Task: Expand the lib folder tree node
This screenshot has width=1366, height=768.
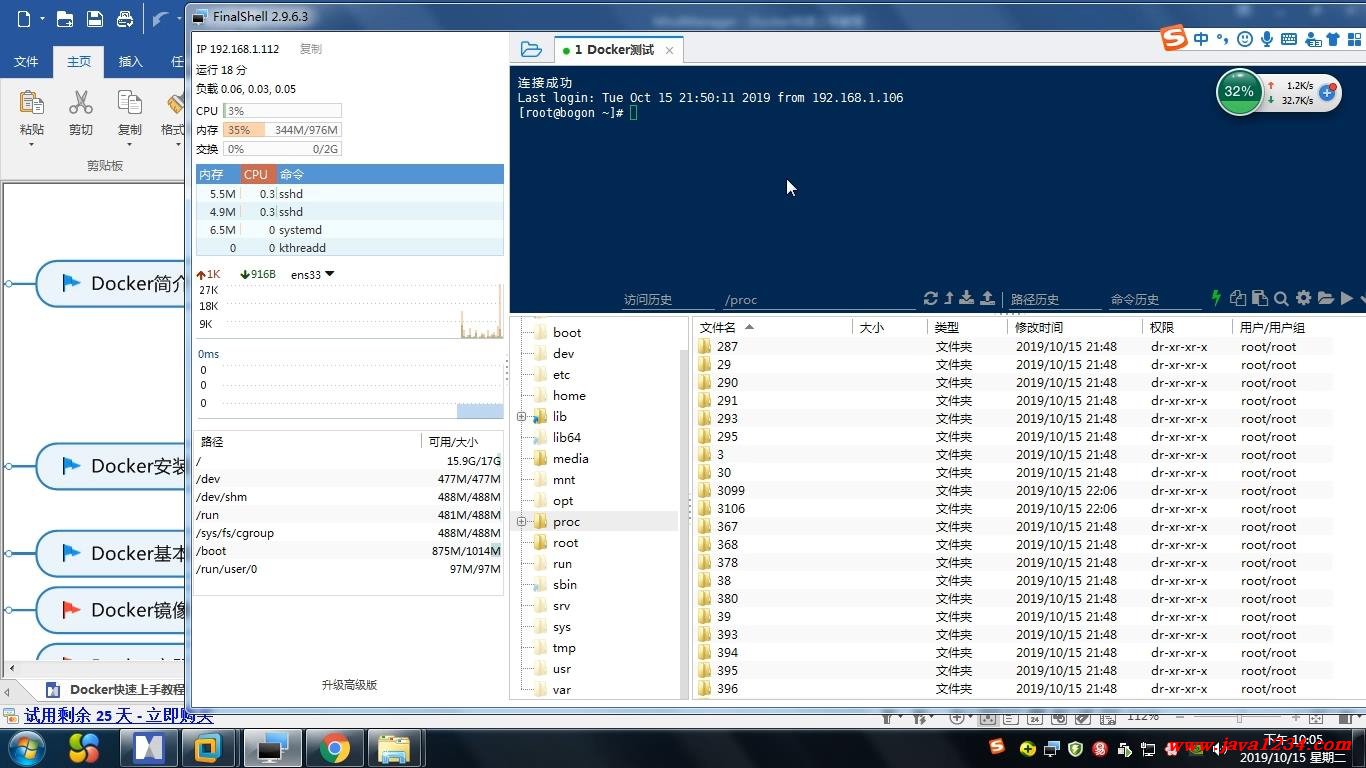Action: coord(521,417)
